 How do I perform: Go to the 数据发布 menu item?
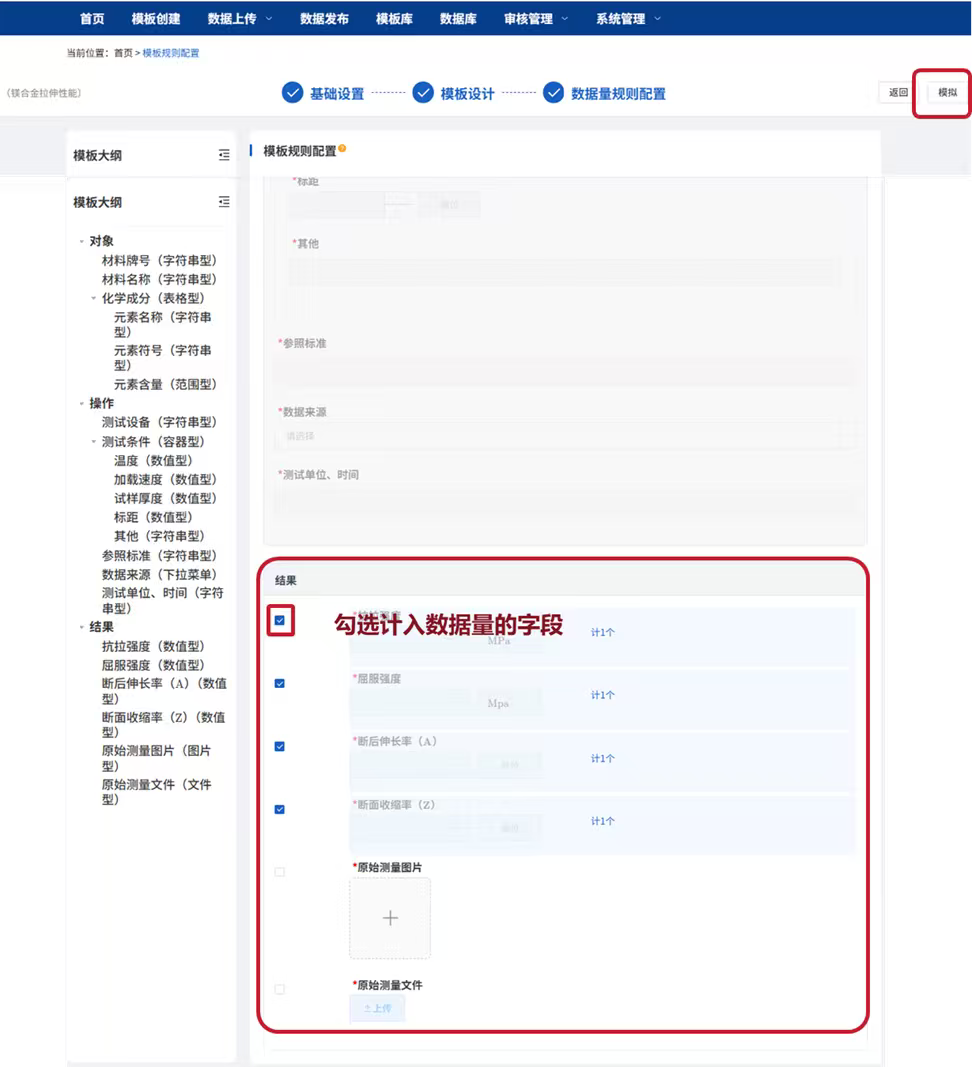[x=324, y=18]
